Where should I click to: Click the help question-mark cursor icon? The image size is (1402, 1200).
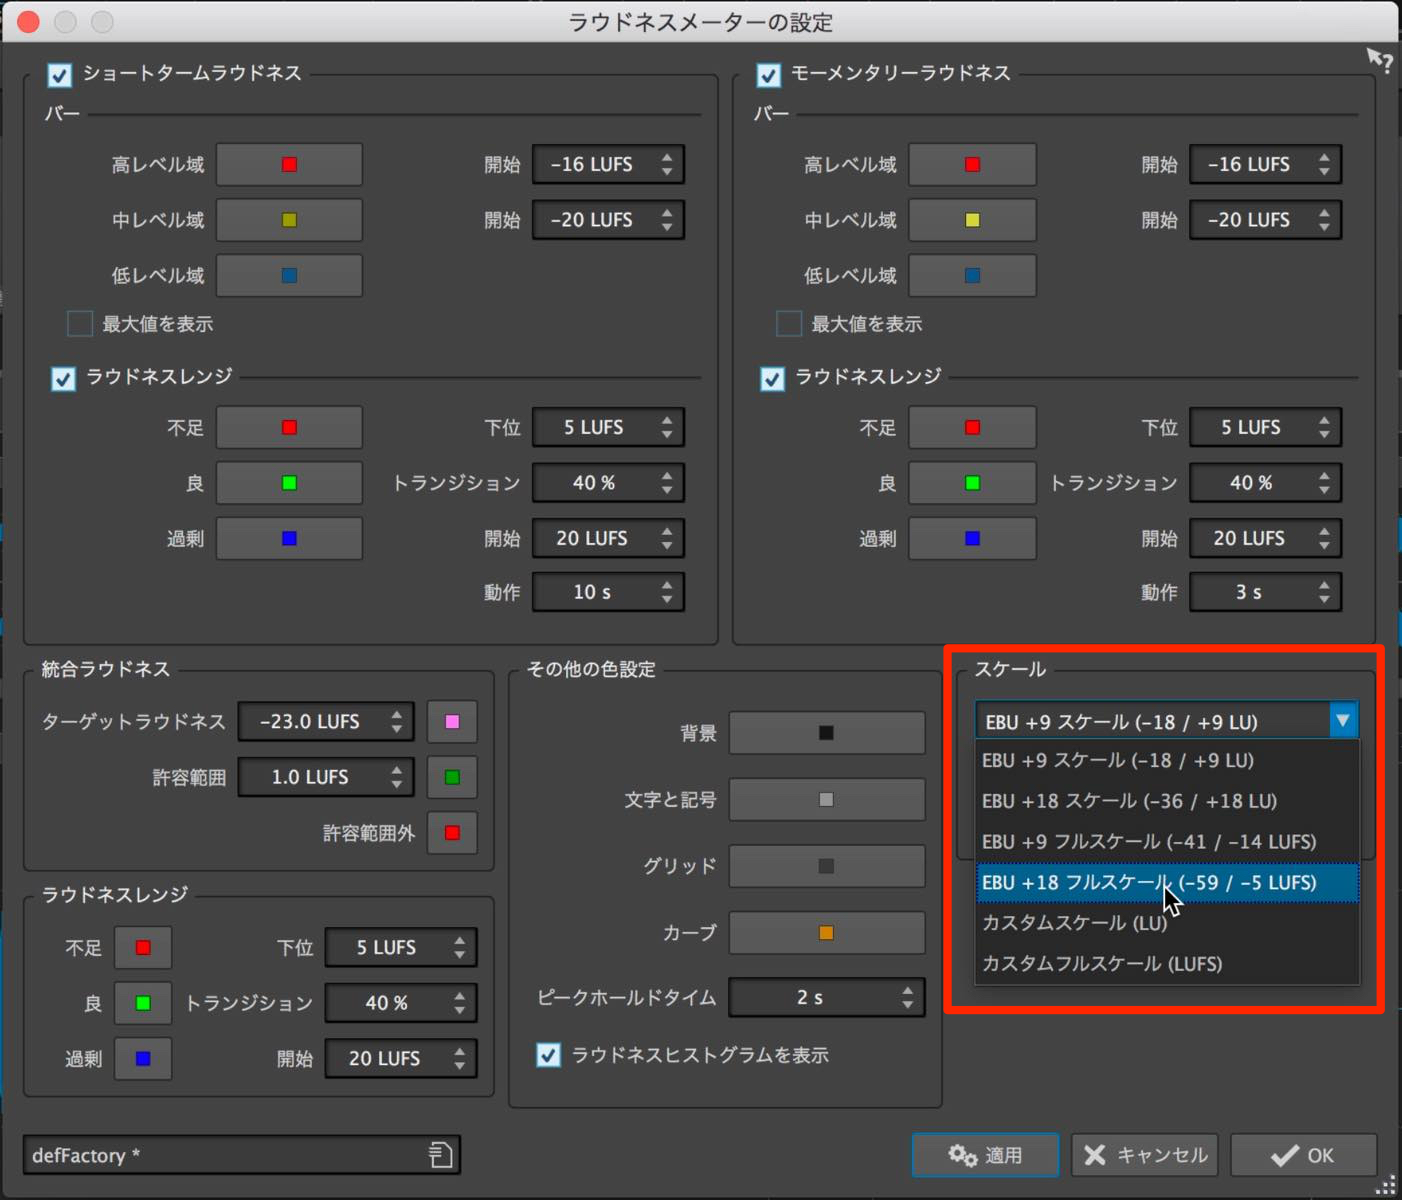(x=1380, y=60)
